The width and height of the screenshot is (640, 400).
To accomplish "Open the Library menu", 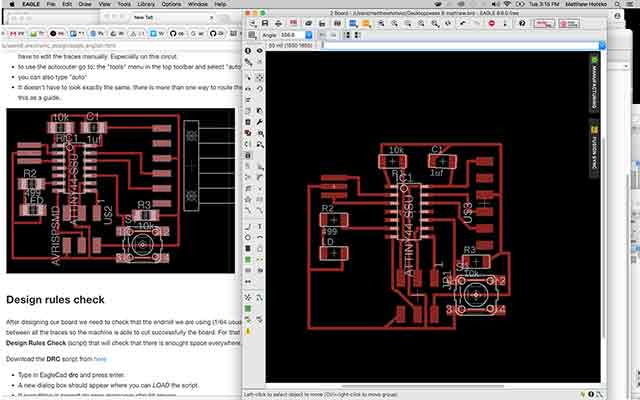I will click(x=146, y=4).
